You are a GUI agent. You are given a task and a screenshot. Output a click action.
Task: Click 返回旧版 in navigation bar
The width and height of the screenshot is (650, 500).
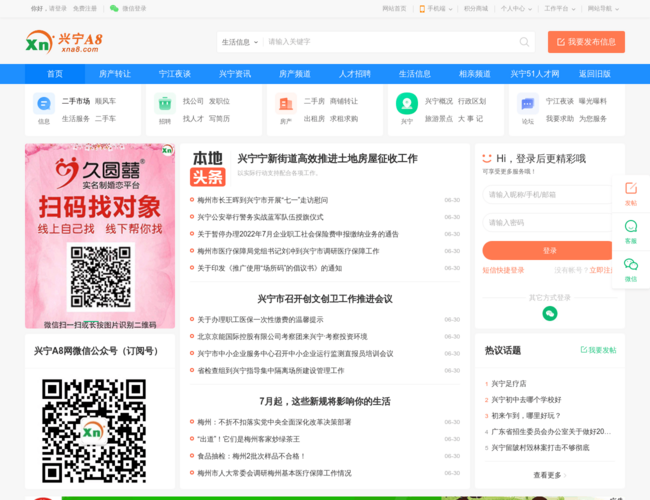(595, 74)
